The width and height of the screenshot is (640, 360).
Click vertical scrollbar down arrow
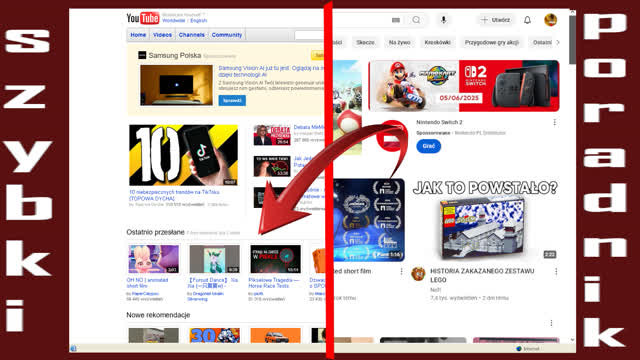[x=572, y=340]
